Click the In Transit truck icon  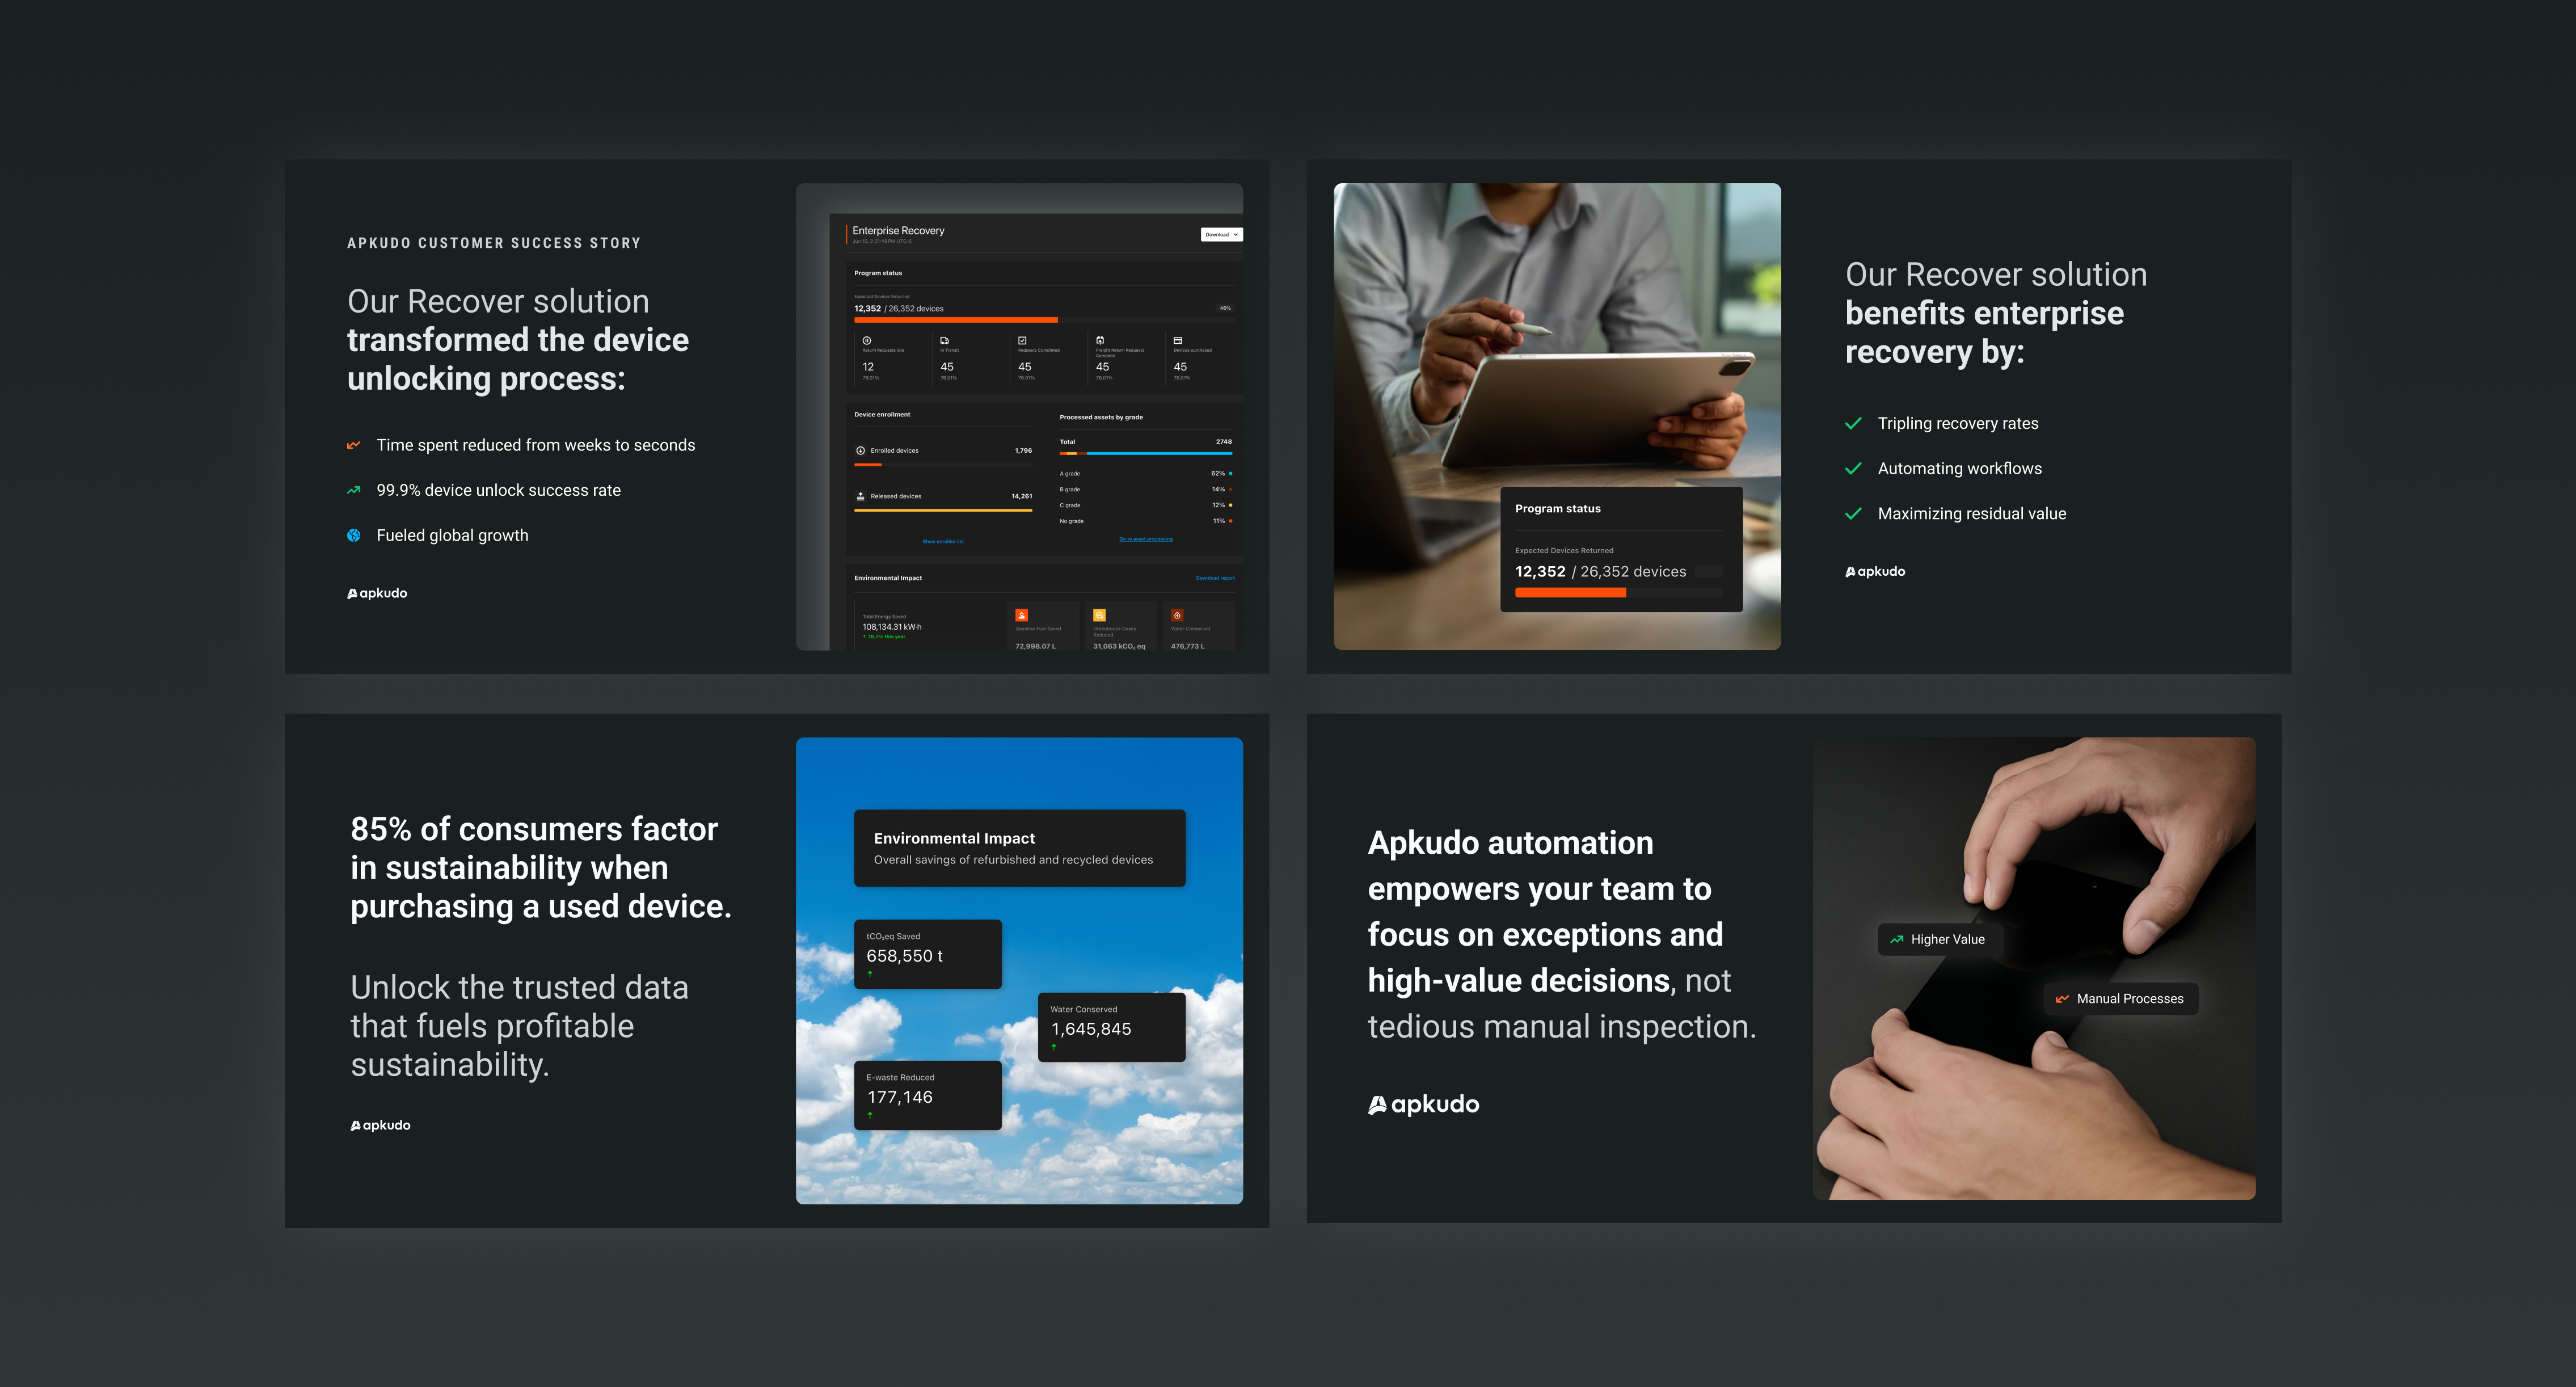[944, 340]
